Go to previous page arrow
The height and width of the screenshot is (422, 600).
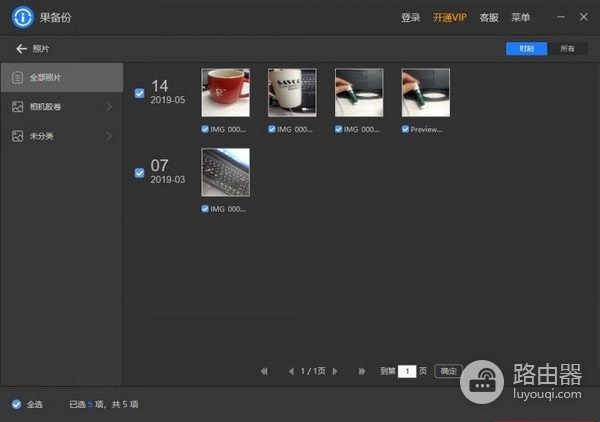coord(291,371)
